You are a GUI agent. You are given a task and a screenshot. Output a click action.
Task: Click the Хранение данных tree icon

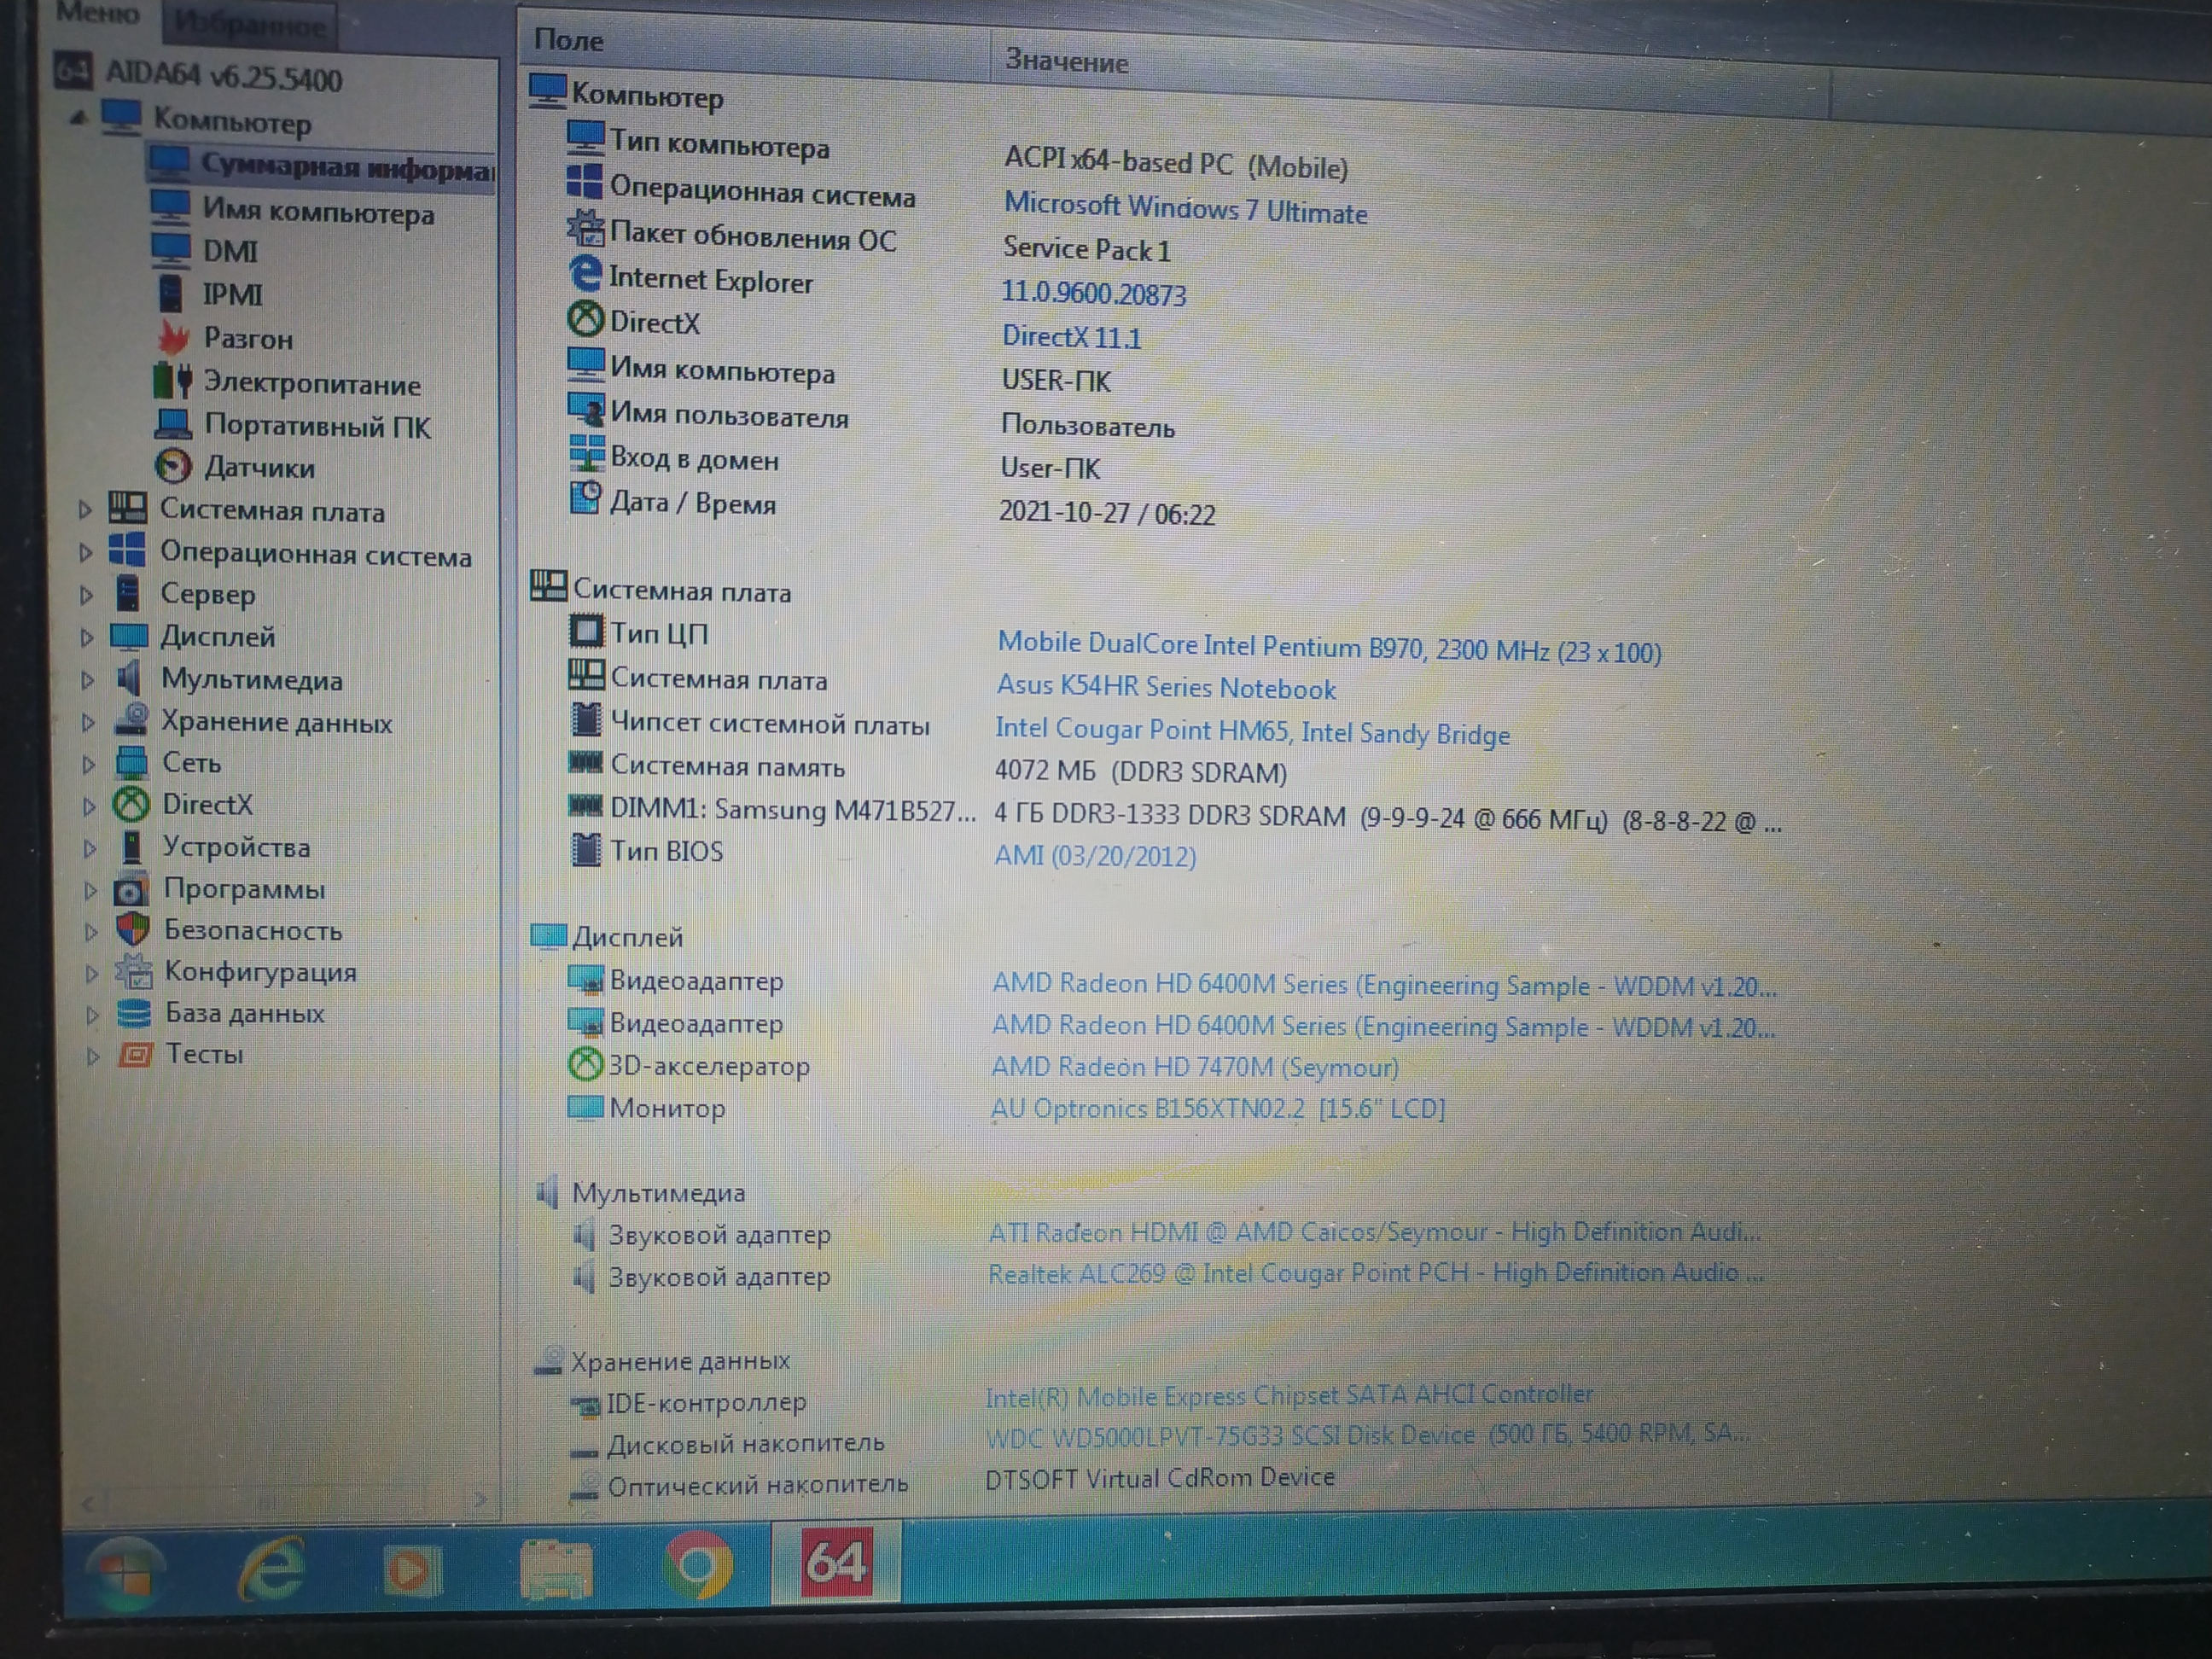(131, 720)
